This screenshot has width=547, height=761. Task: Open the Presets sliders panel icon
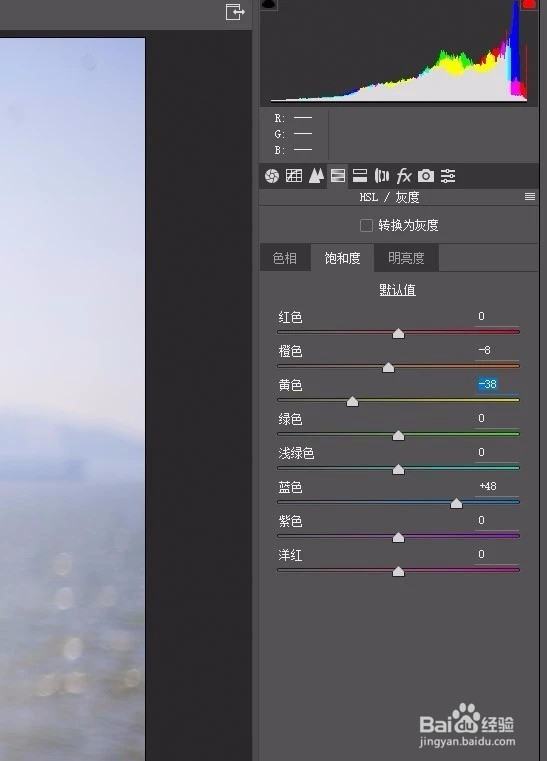pos(448,176)
